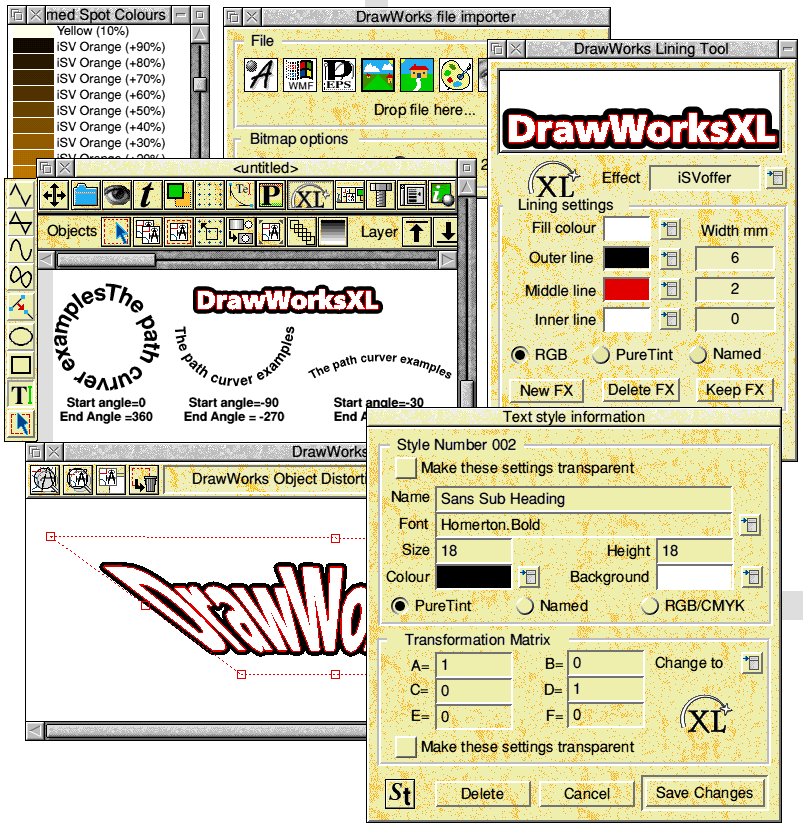Viewport: 803px width, 828px height.
Task: Select the TI text tool in left toolbox
Action: pos(21,394)
